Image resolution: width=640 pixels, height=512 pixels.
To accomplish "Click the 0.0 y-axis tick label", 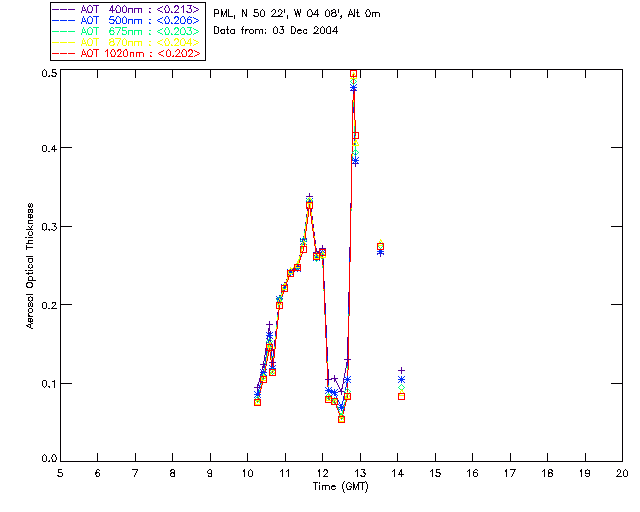I will click(x=49, y=459).
